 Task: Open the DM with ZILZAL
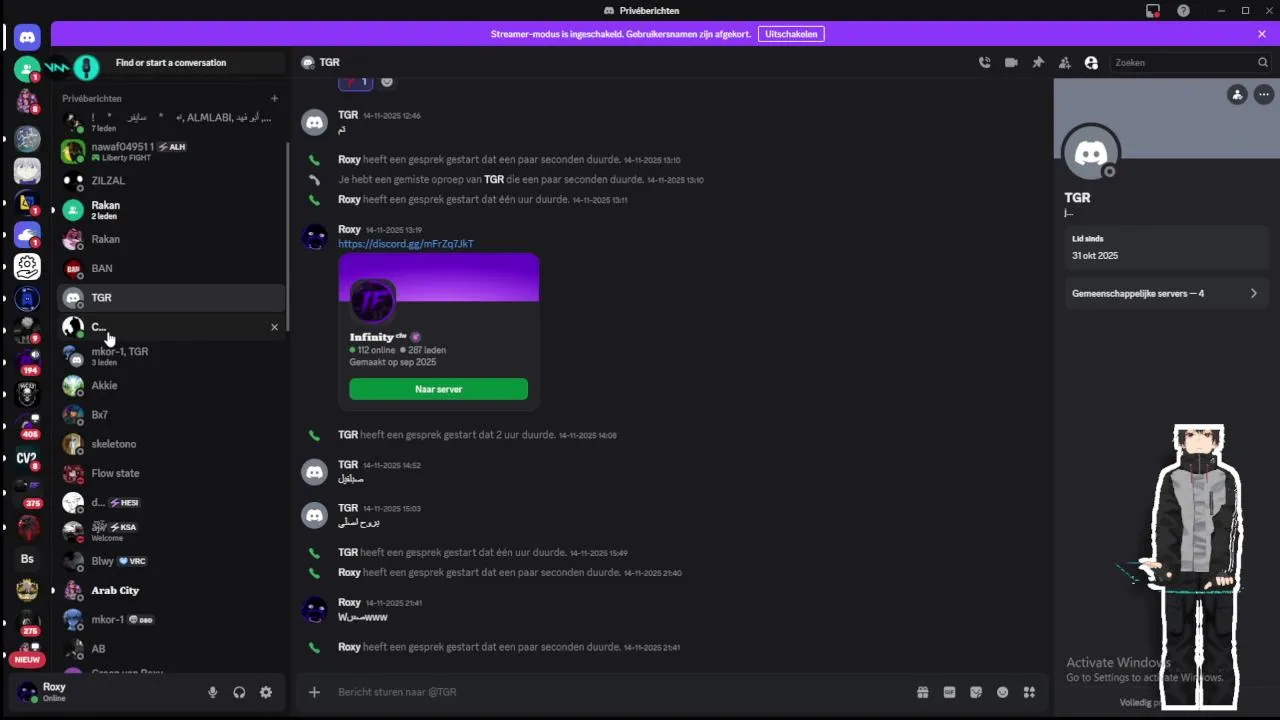(x=172, y=181)
